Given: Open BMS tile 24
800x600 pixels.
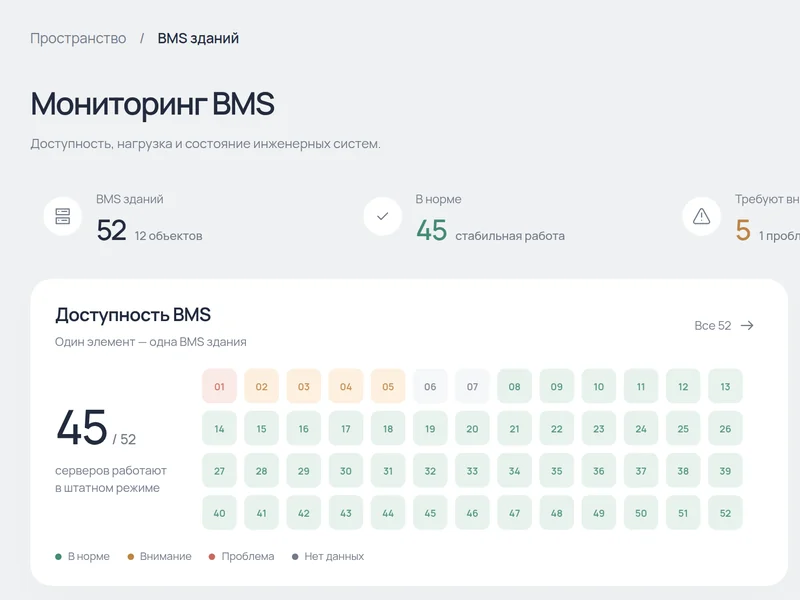Looking at the screenshot, I should point(641,429).
